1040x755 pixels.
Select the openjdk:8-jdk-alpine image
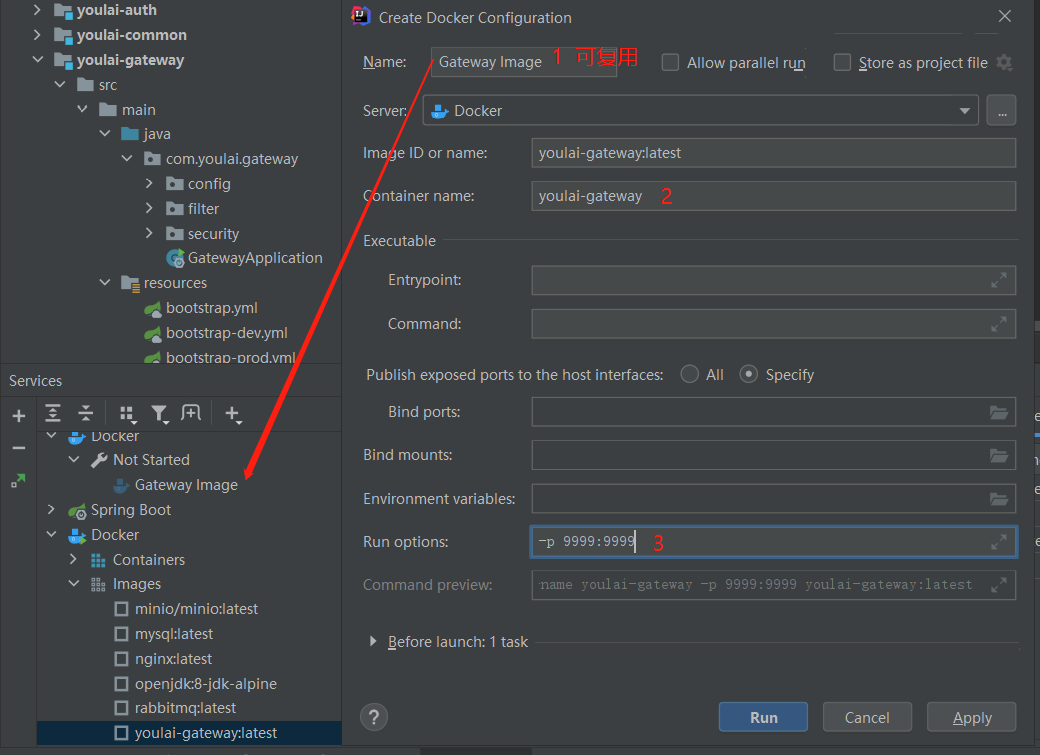pos(196,684)
